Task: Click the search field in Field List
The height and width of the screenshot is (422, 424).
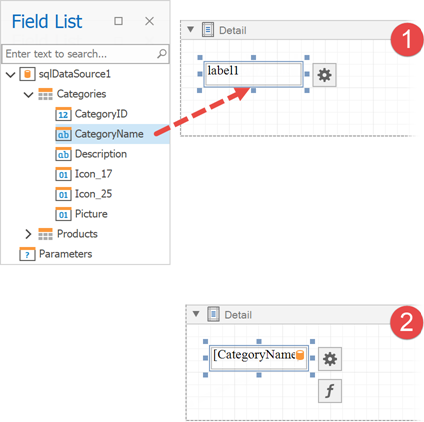Action: tap(85, 54)
